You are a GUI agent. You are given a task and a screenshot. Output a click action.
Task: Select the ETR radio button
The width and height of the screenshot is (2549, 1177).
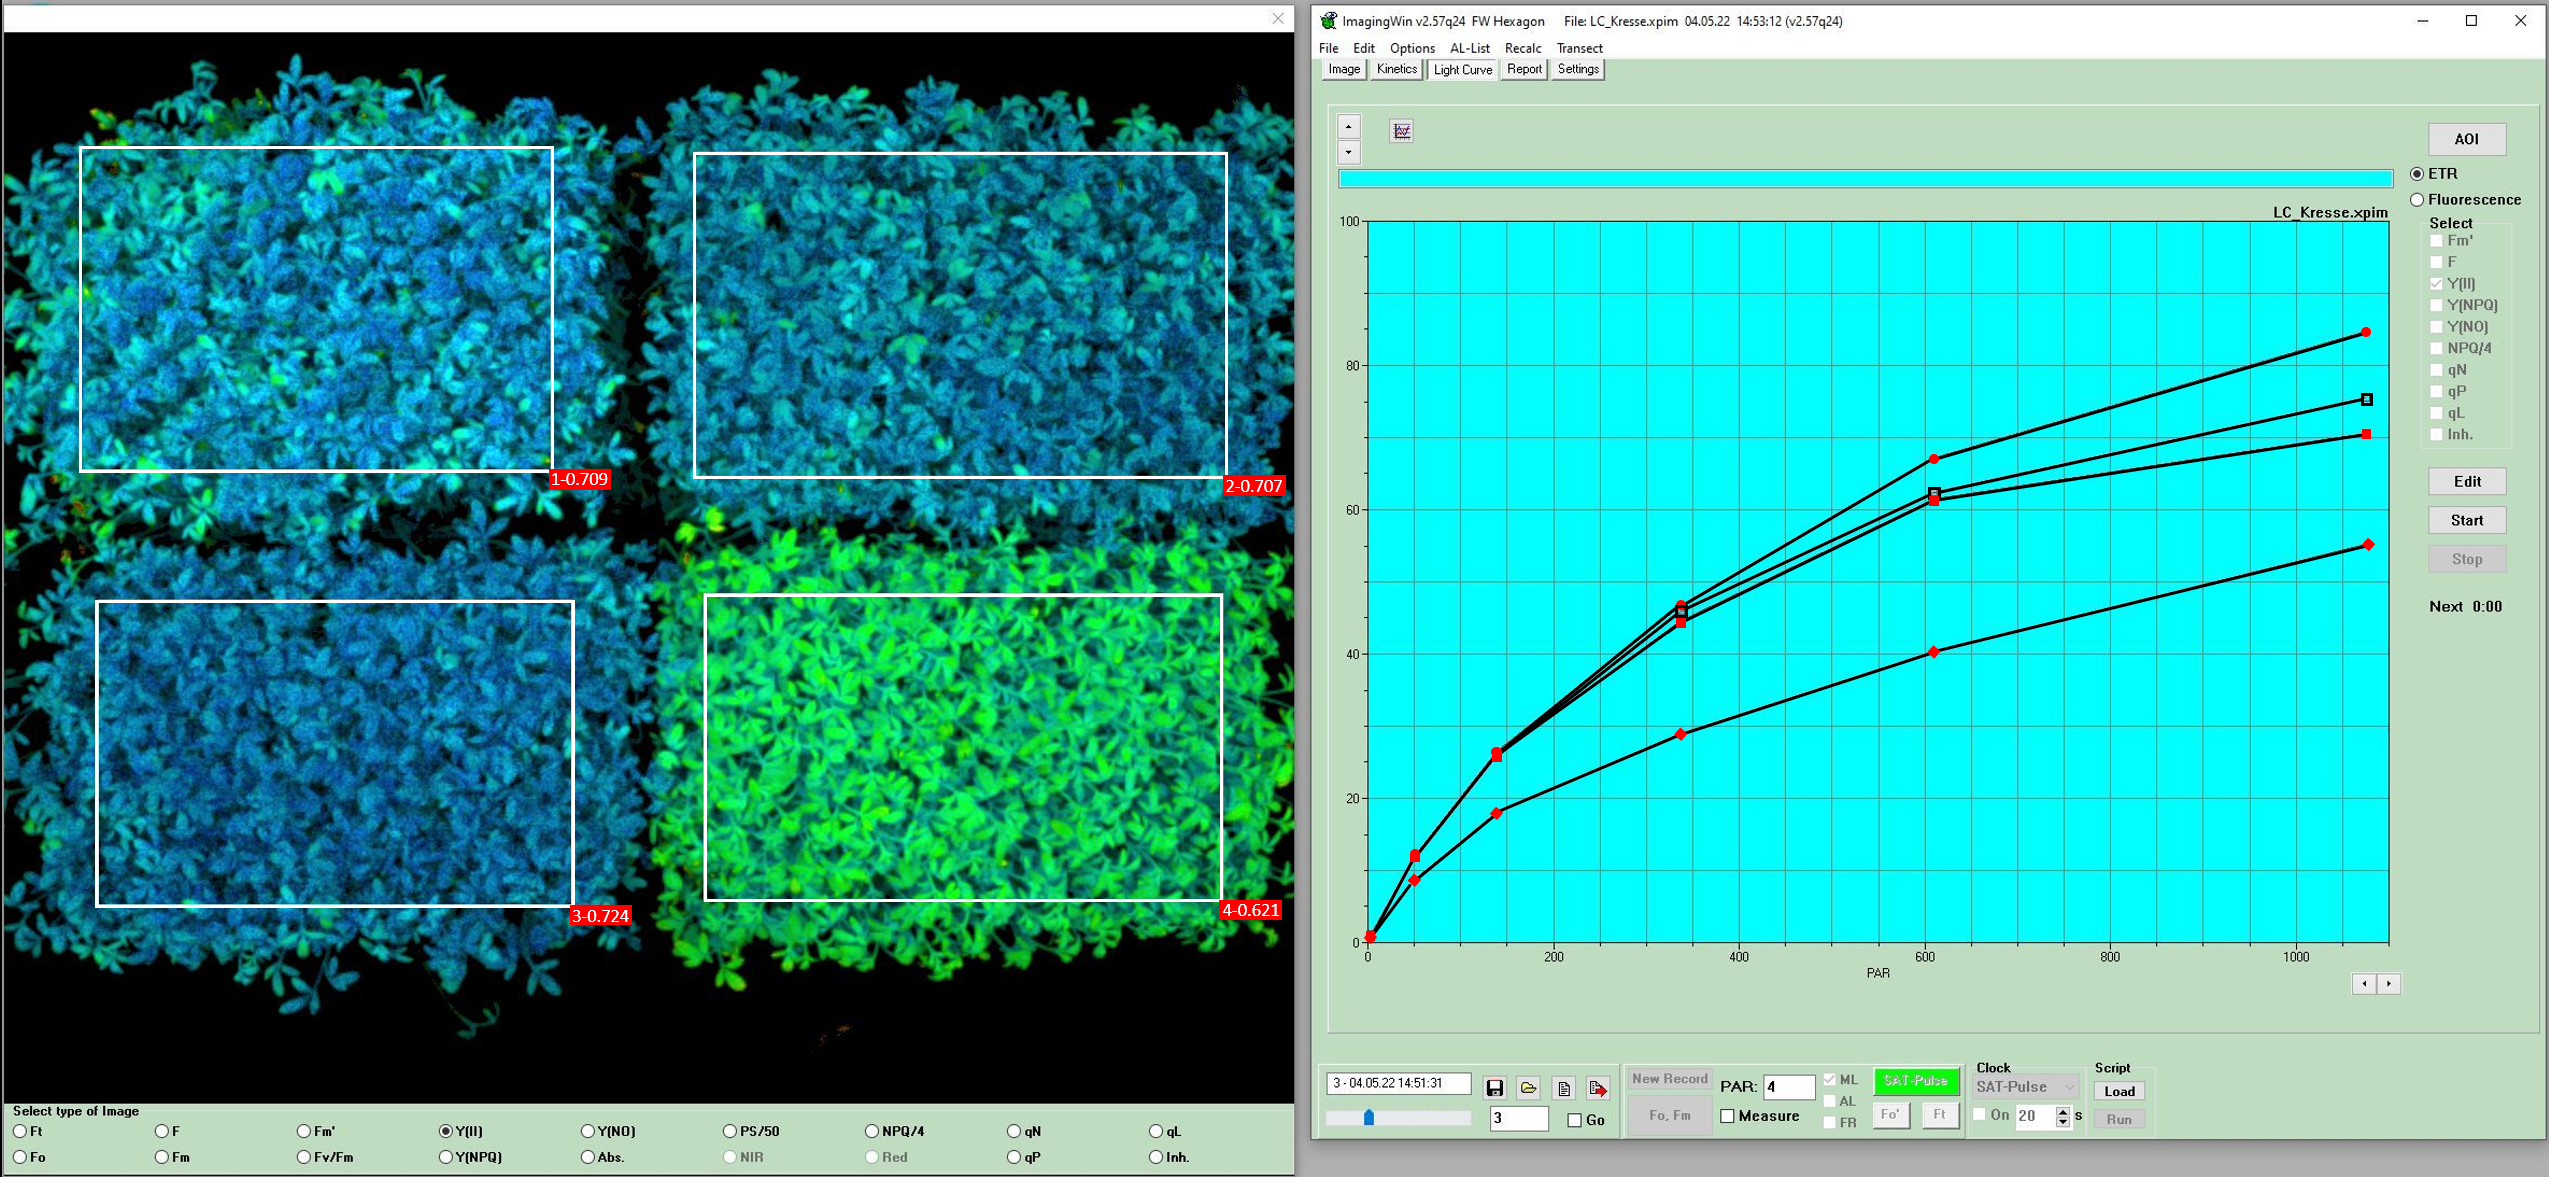coord(2422,174)
